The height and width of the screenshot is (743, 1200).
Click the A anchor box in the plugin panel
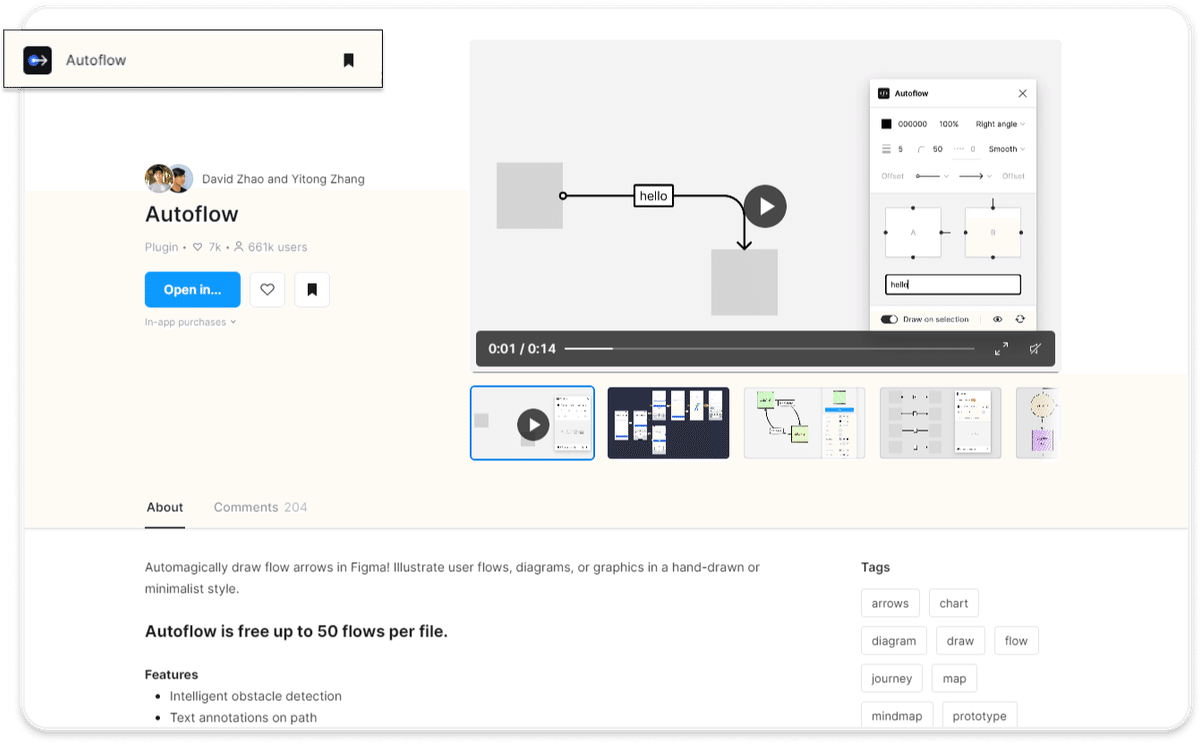point(913,232)
